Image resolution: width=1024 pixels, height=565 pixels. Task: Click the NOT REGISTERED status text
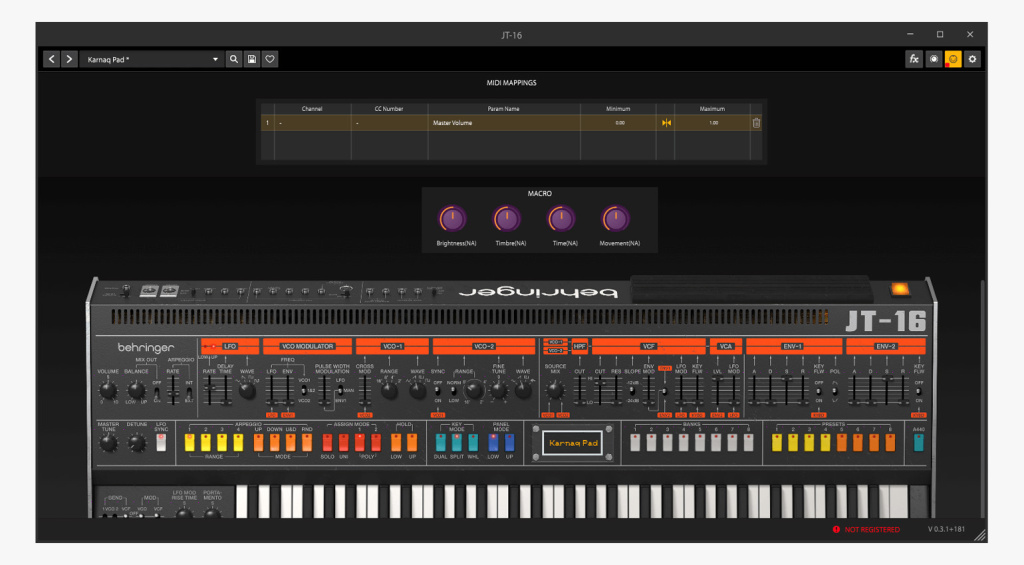[x=872, y=530]
